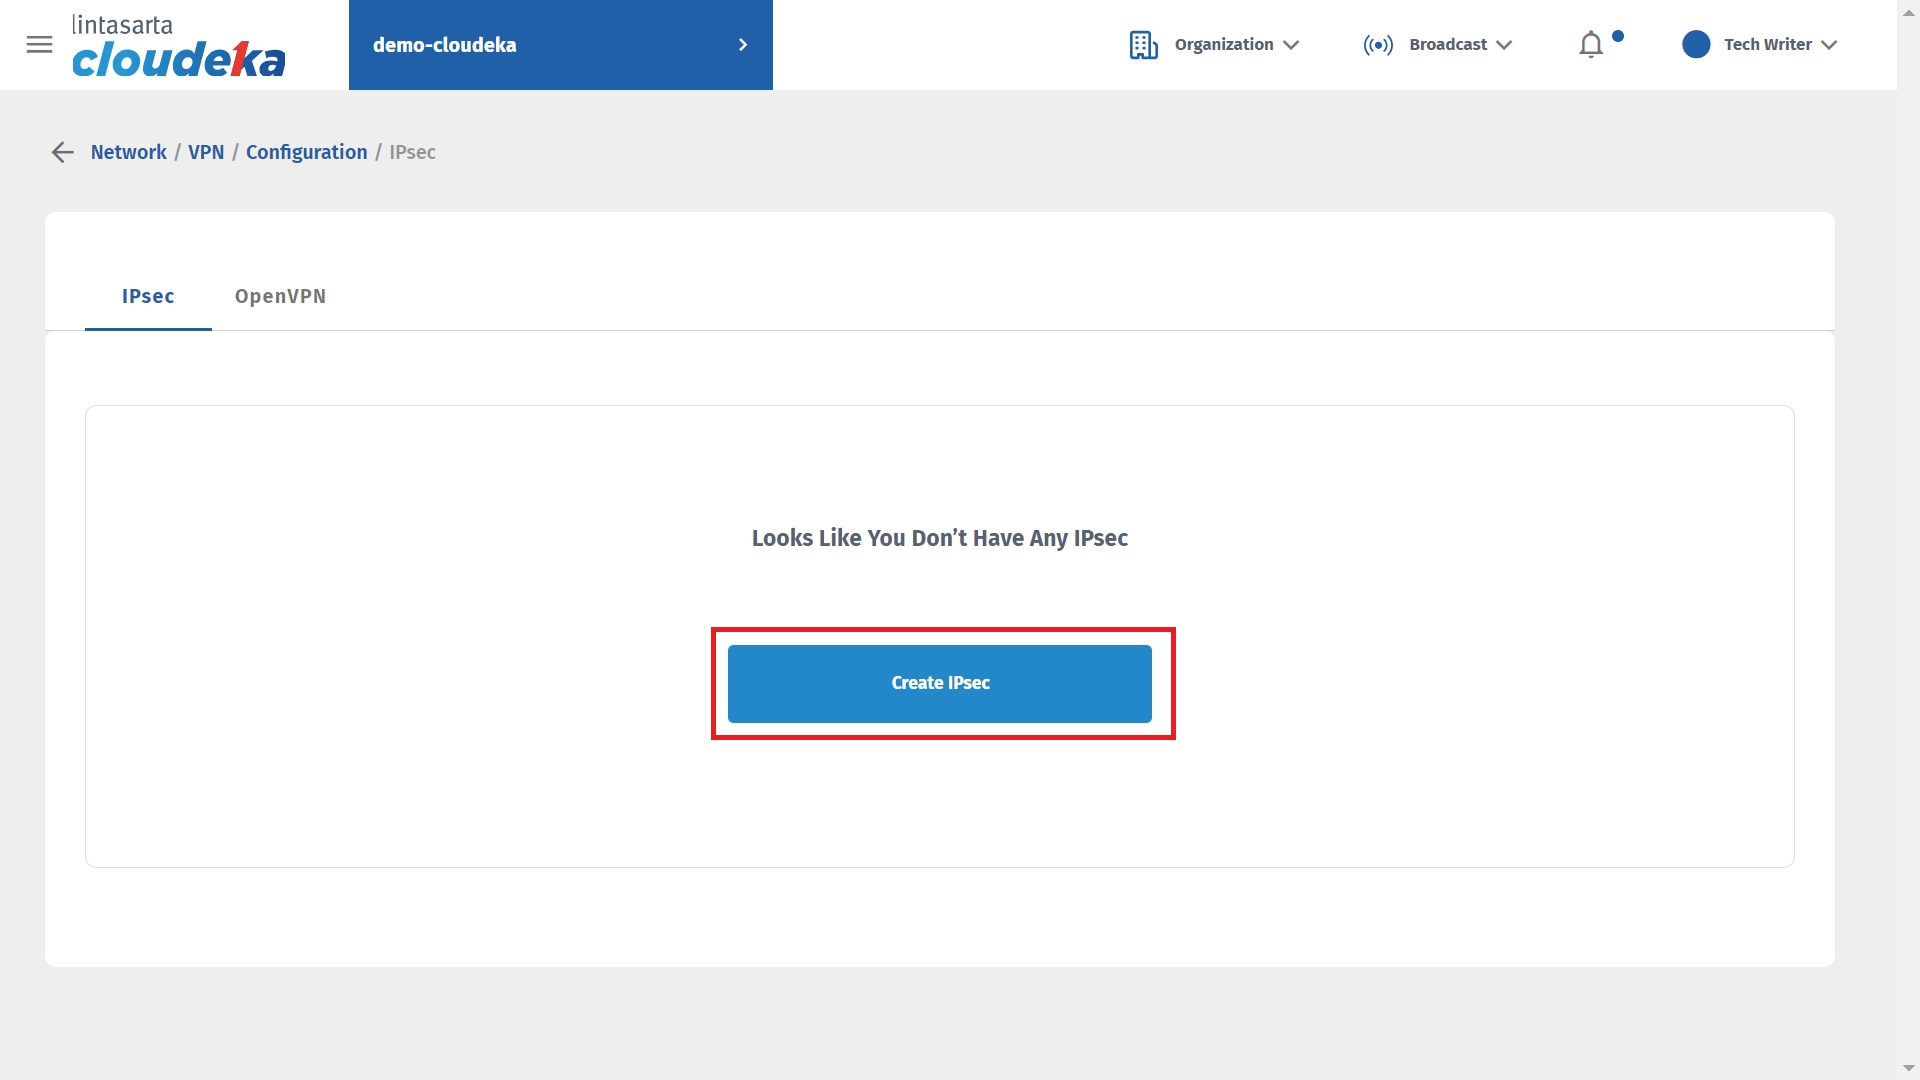Screen dimensions: 1920x1080
Task: Open the VPN breadcrumb link
Action: click(x=206, y=152)
